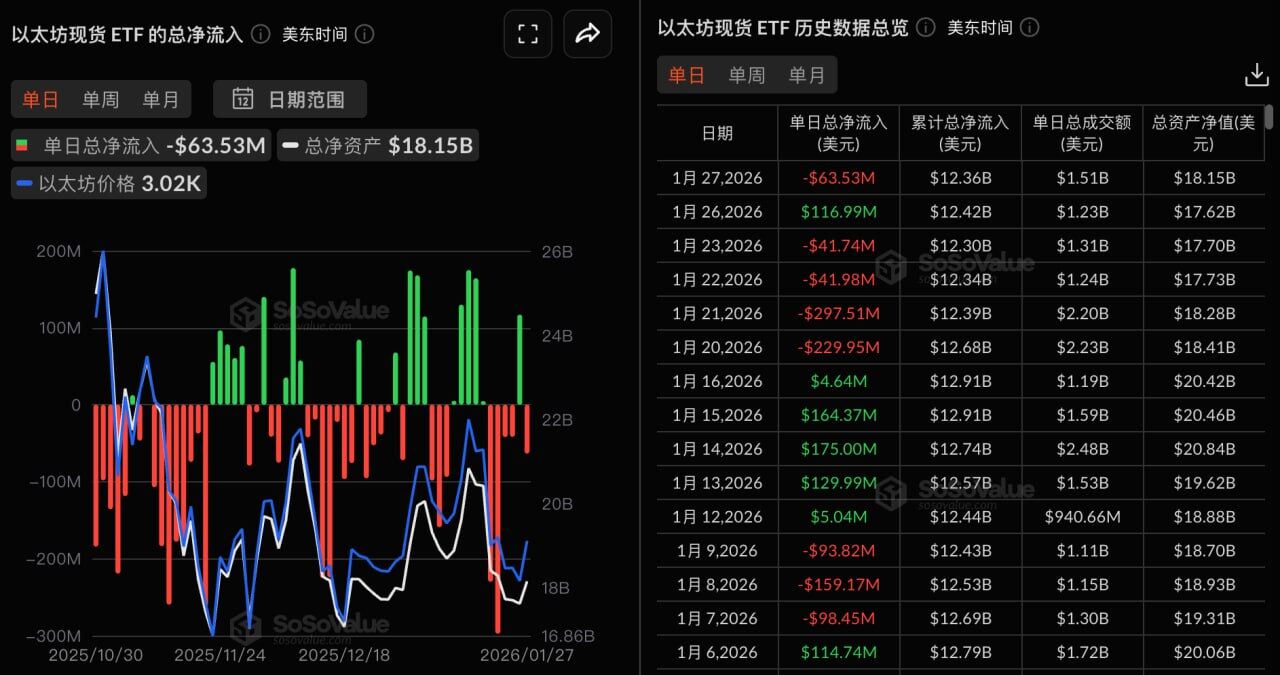This screenshot has width=1280, height=675.
Task: Click the blue 以太坊价格 color line swatch
Action: tap(25, 184)
